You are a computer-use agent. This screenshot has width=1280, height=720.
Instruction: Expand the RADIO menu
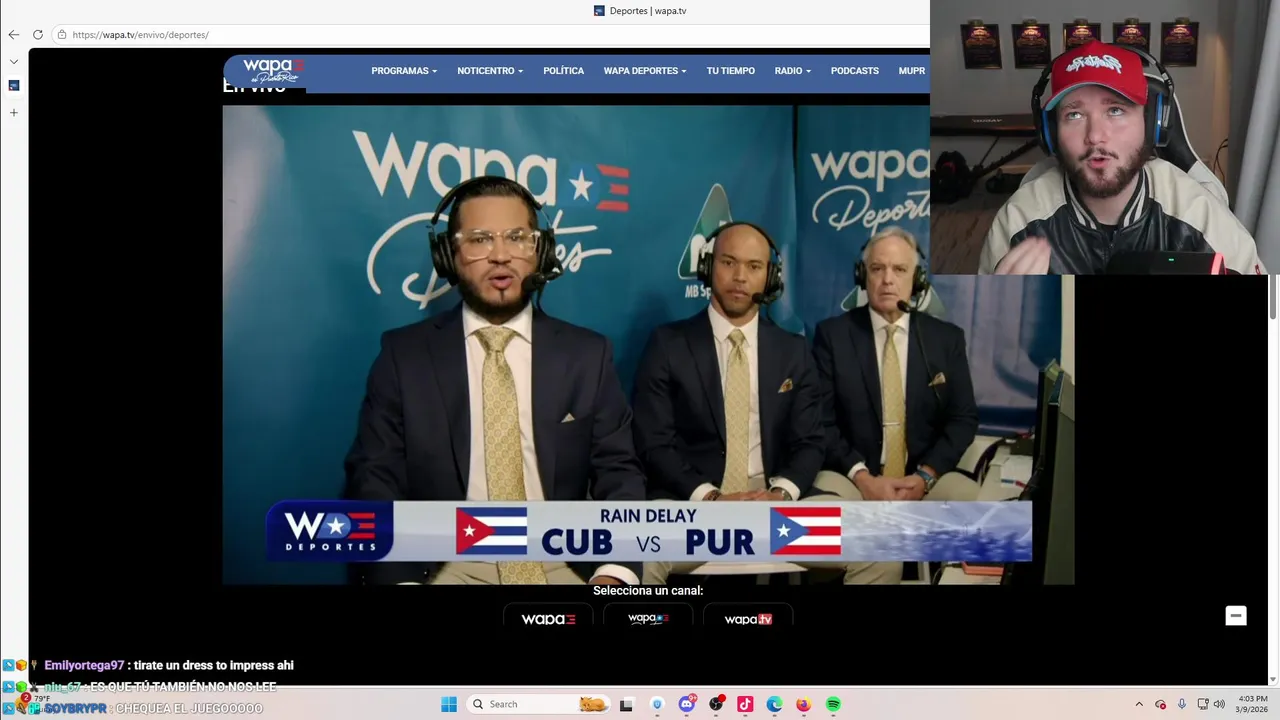tap(792, 71)
